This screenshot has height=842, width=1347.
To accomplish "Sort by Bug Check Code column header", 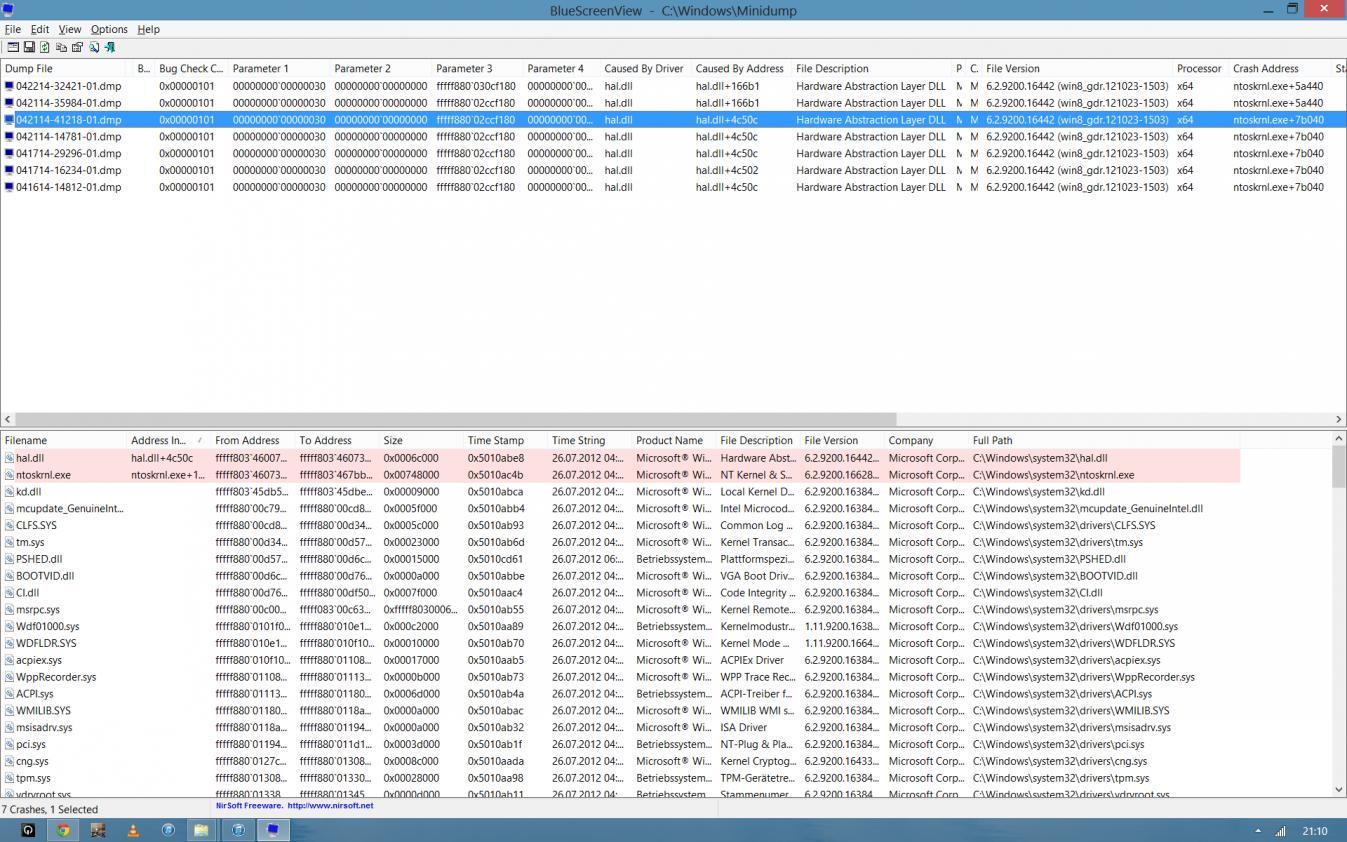I will (x=191, y=69).
